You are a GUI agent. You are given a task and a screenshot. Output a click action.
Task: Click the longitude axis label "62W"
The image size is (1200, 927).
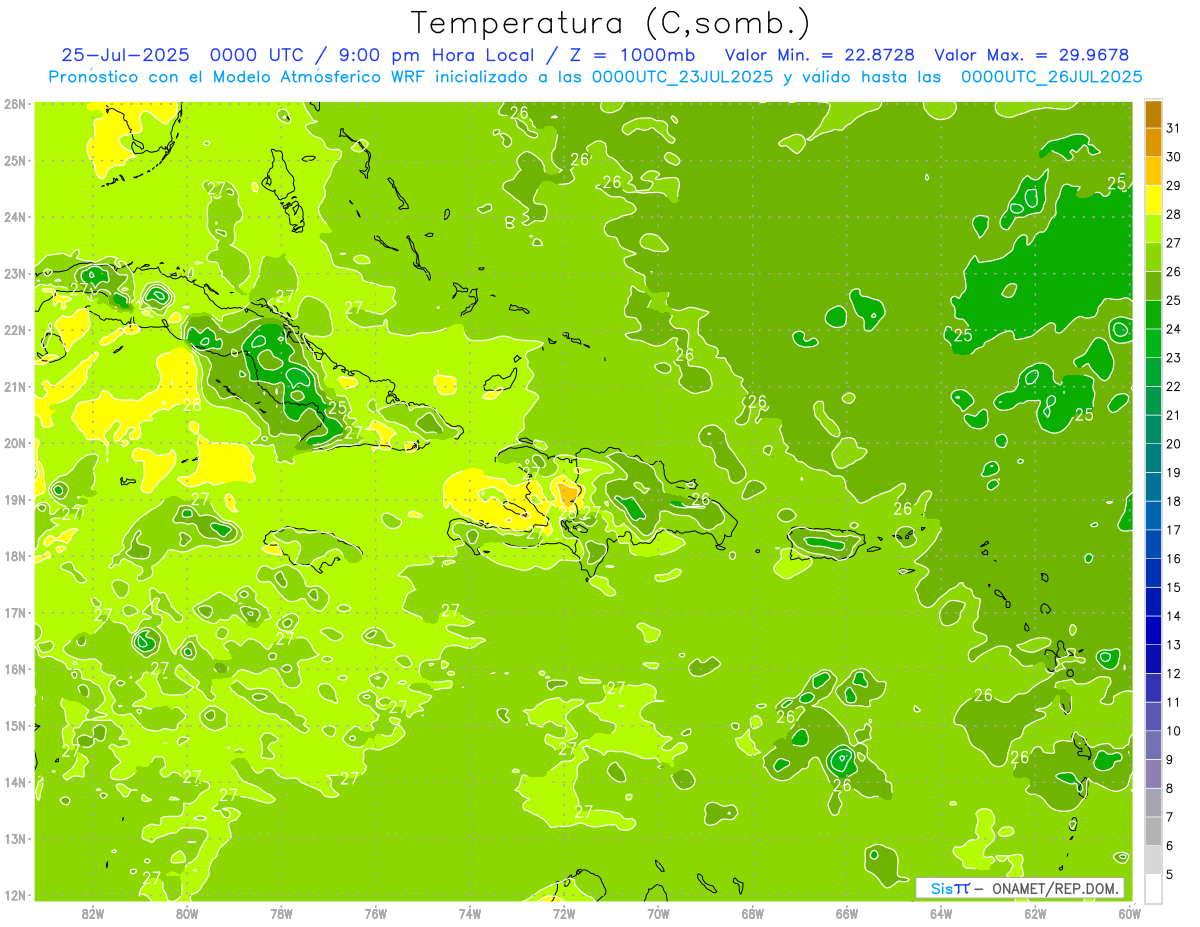(1035, 913)
